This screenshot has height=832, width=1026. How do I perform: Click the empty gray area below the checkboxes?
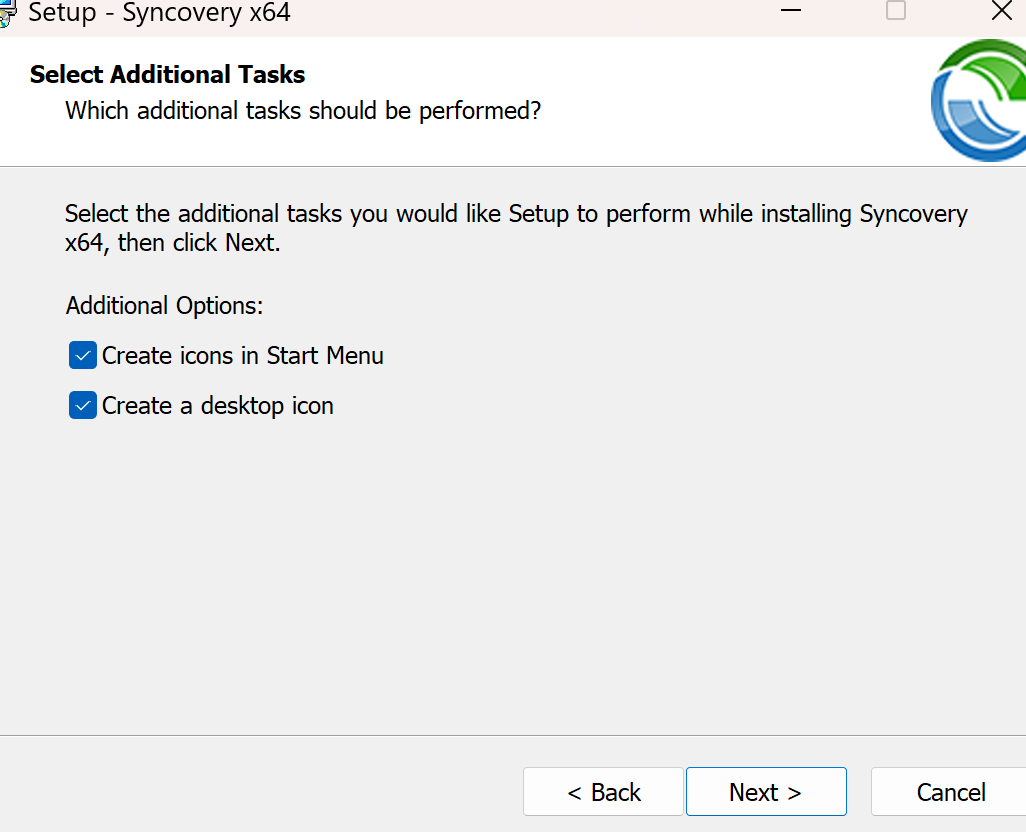[500, 580]
